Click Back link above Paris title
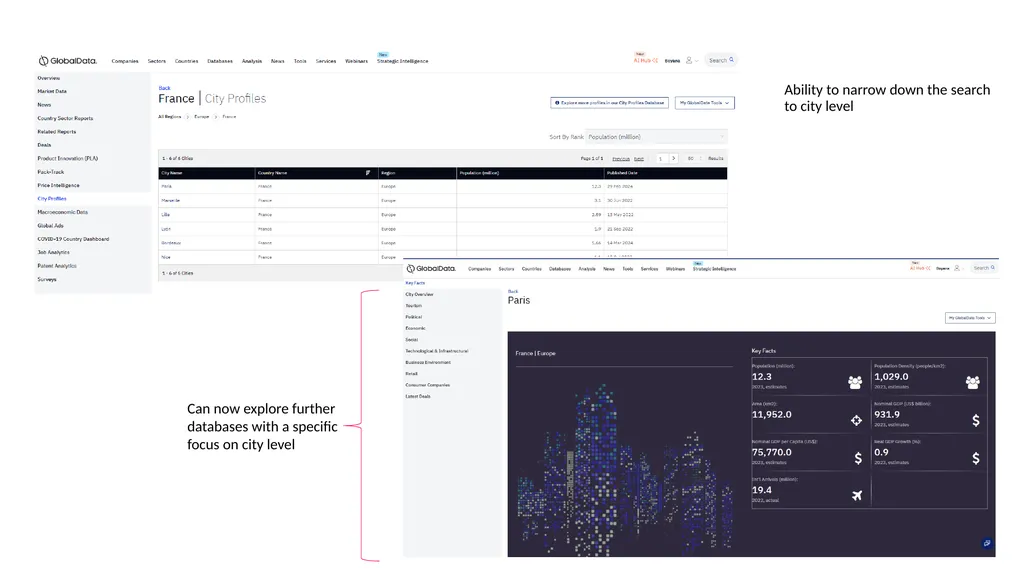Viewport: 1024px width, 575px height. tap(513, 291)
